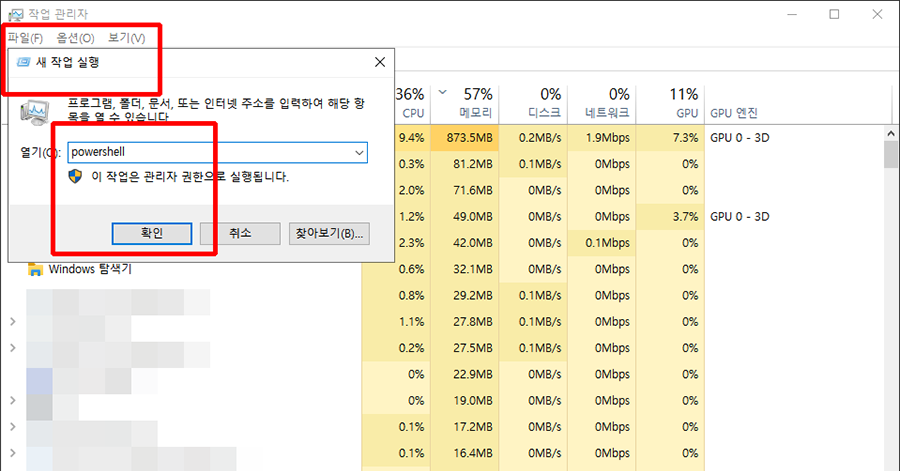The height and width of the screenshot is (471, 900).
Task: Click the Task Manager title bar icon
Action: [x=15, y=14]
